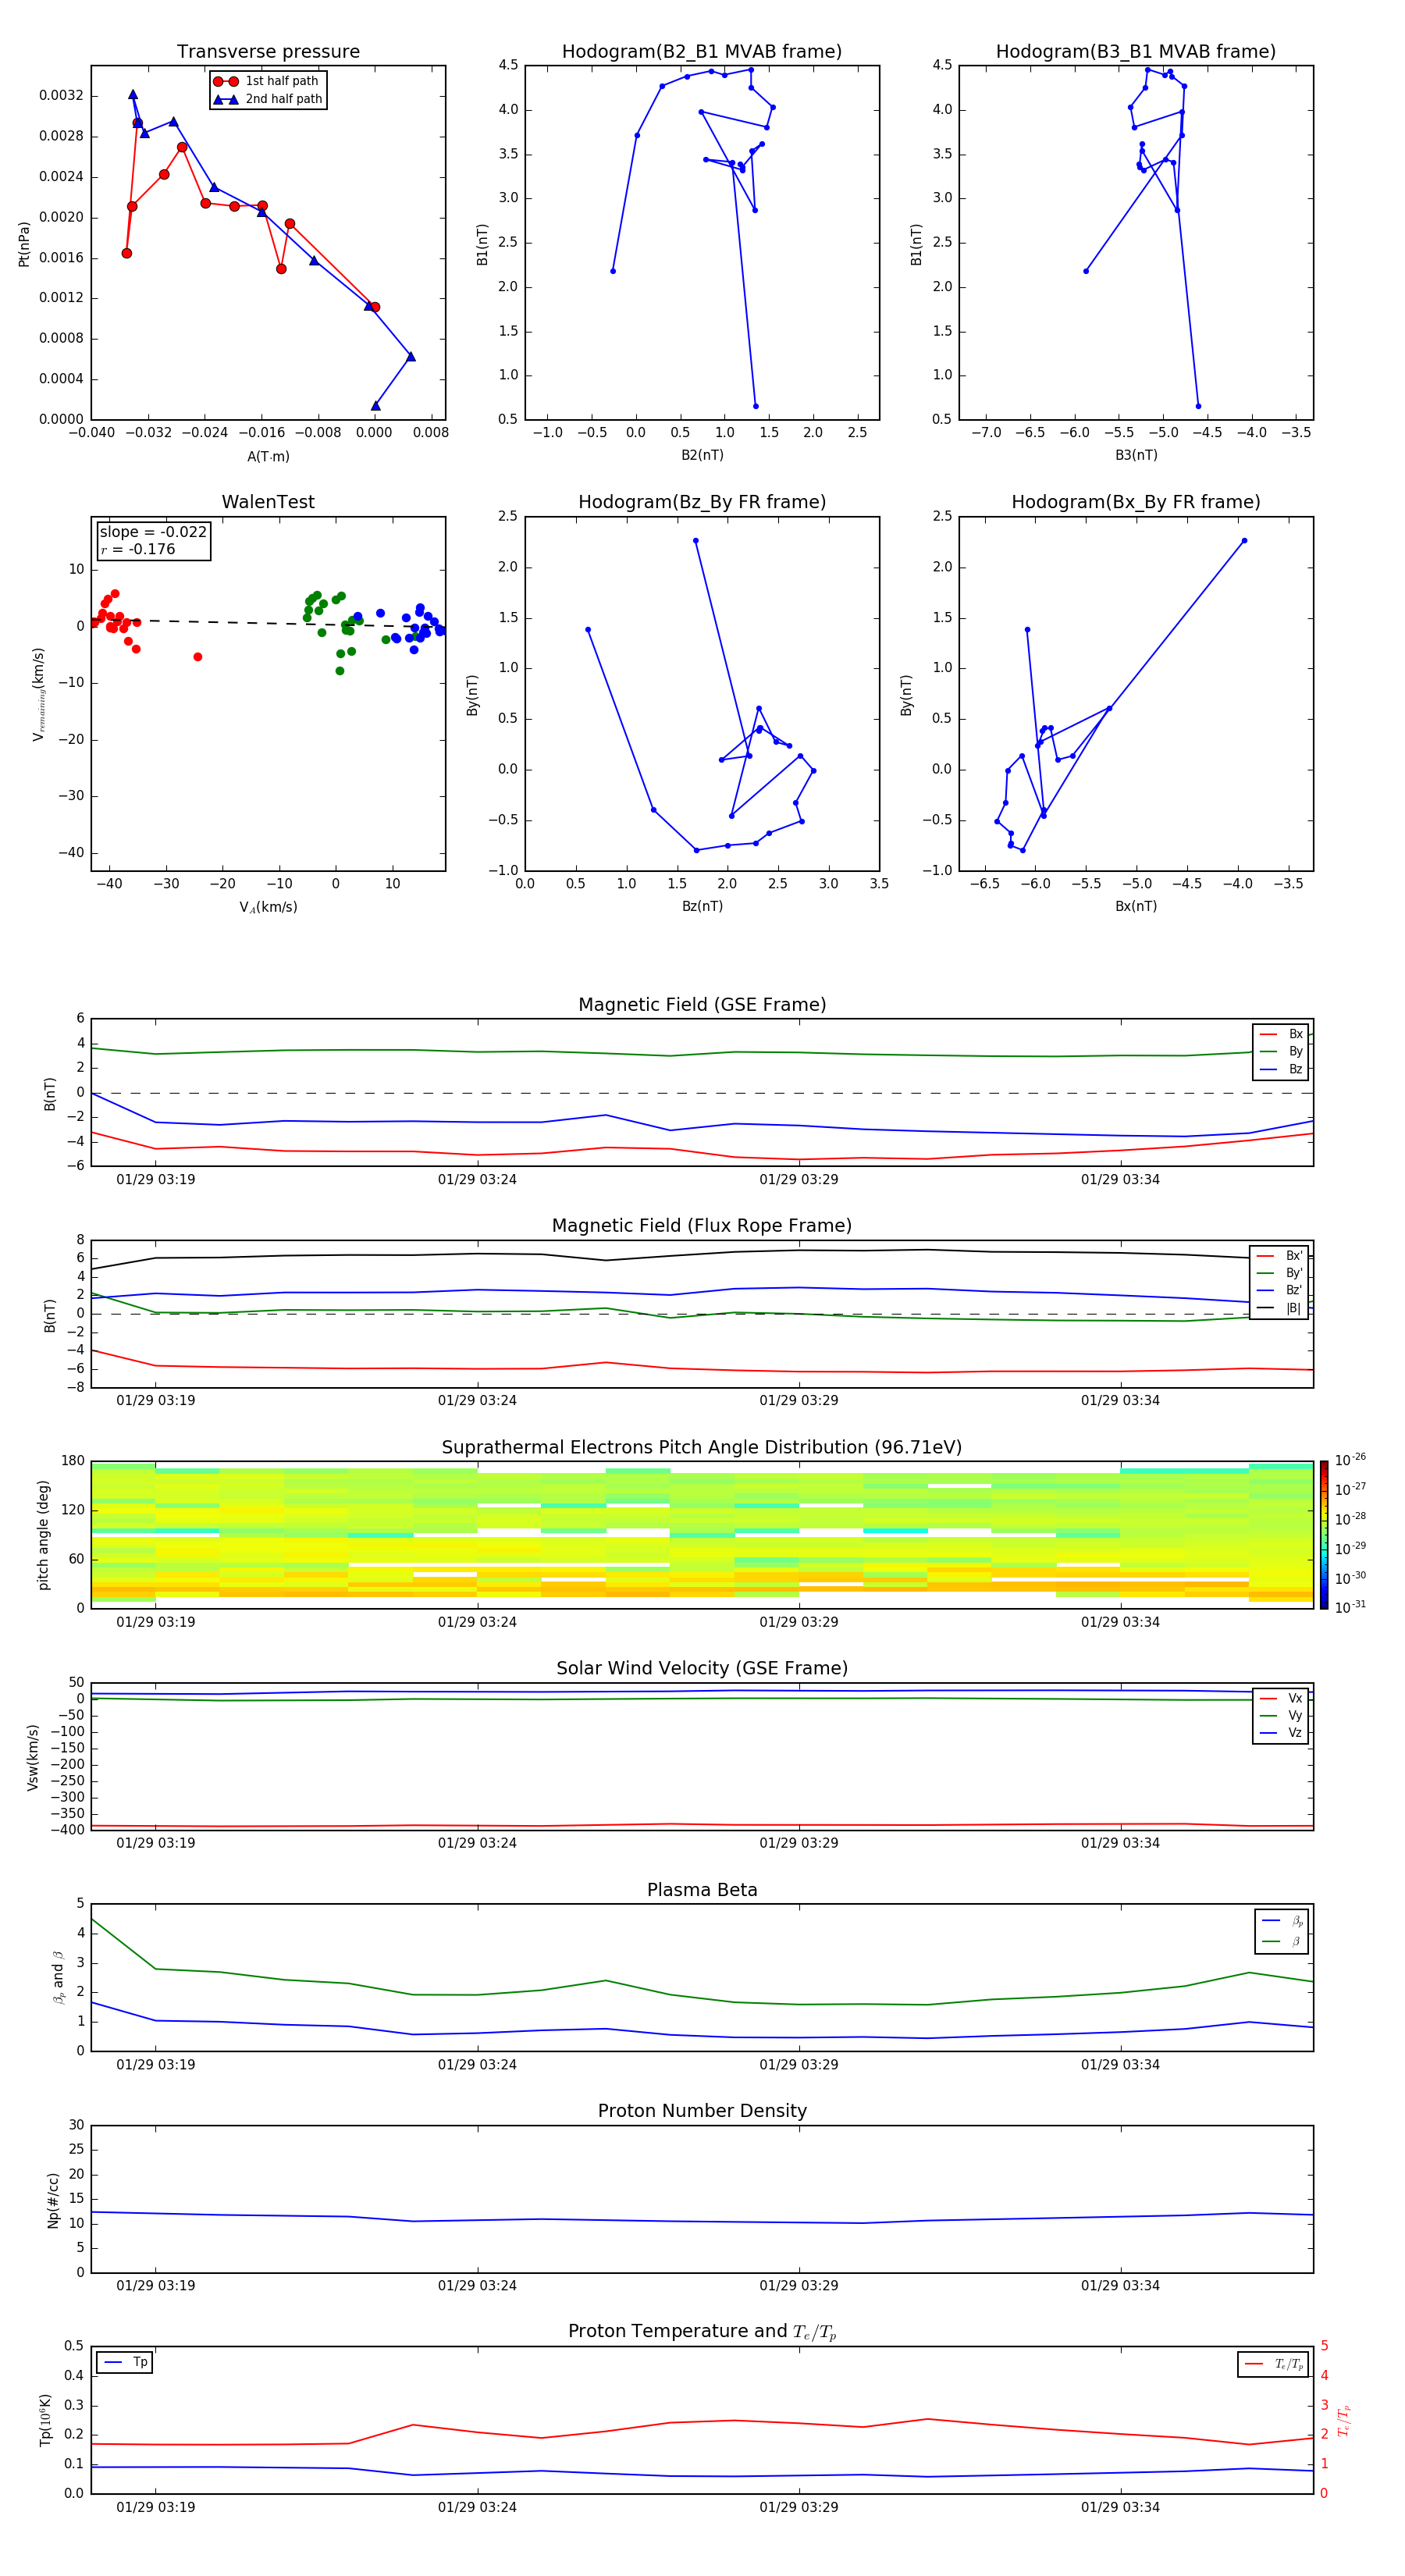Click the A(T·m) x-axis label
The width and height of the screenshot is (1405, 2576).
click(268, 457)
